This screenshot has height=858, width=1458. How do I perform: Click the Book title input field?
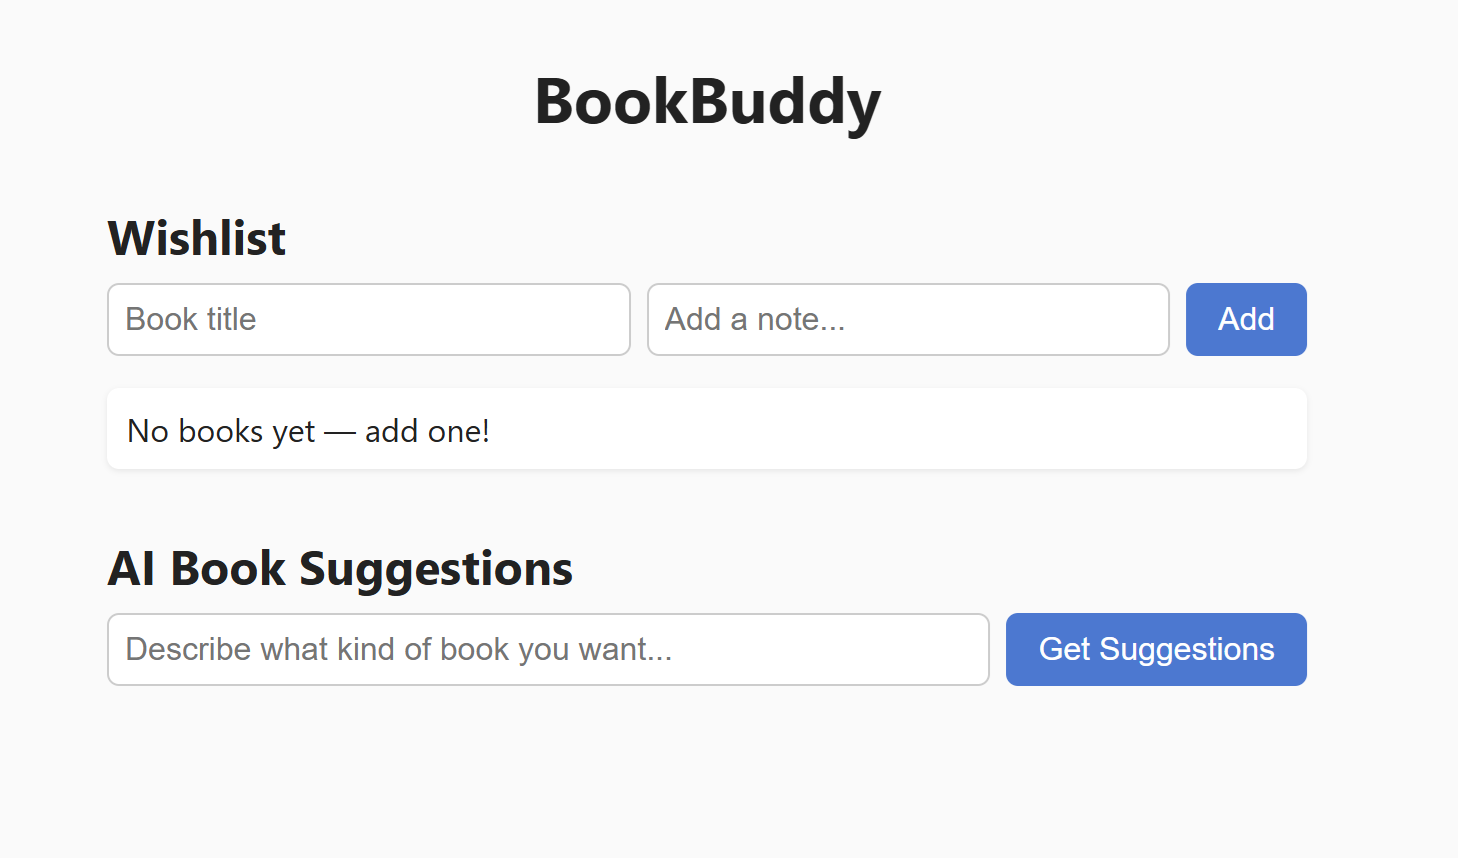point(368,319)
